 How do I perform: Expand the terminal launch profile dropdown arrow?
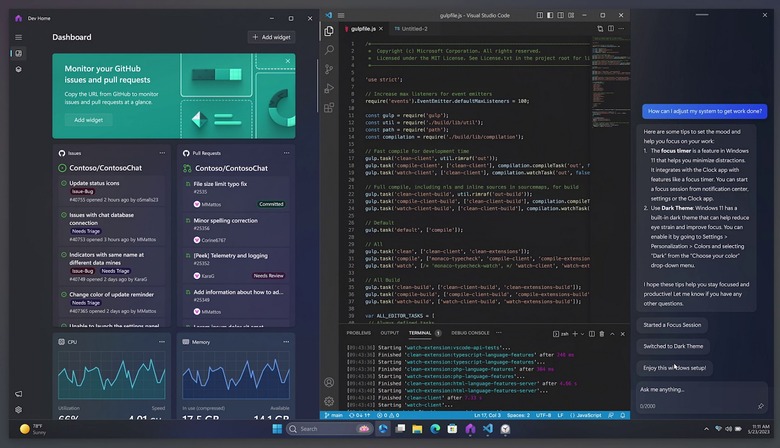583,334
